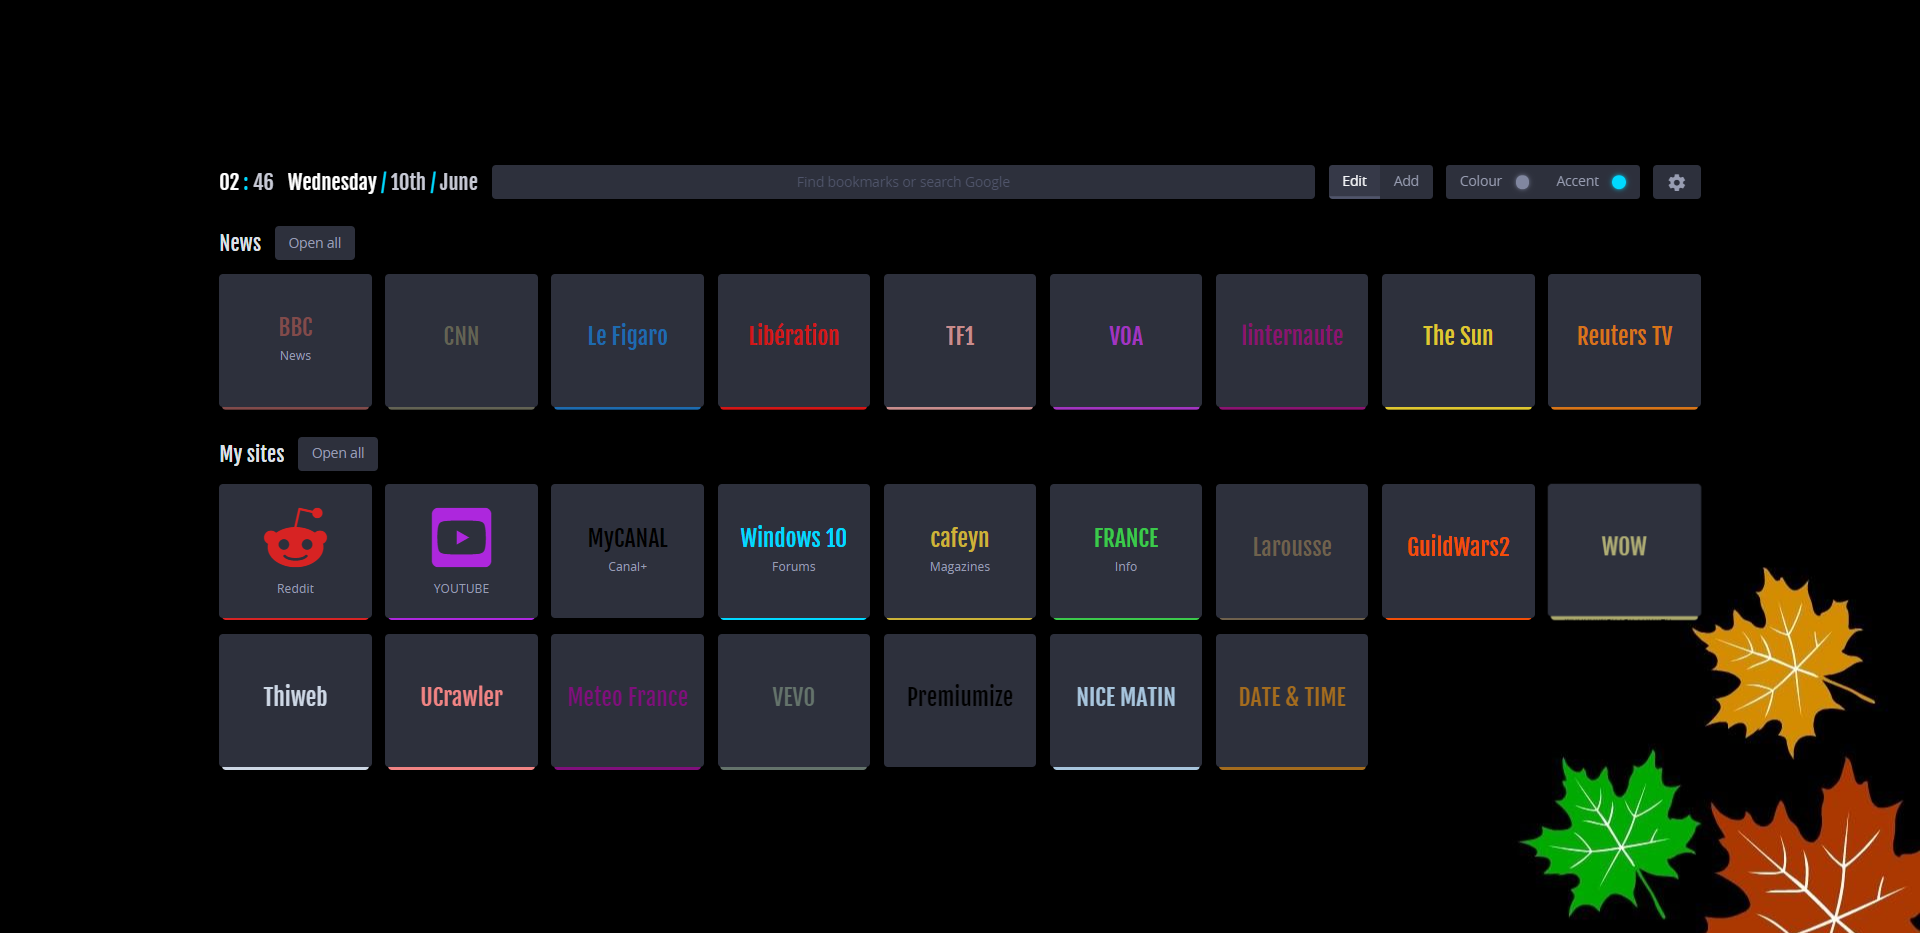
Task: Click the cyan Accent swatch dot
Action: (x=1619, y=182)
